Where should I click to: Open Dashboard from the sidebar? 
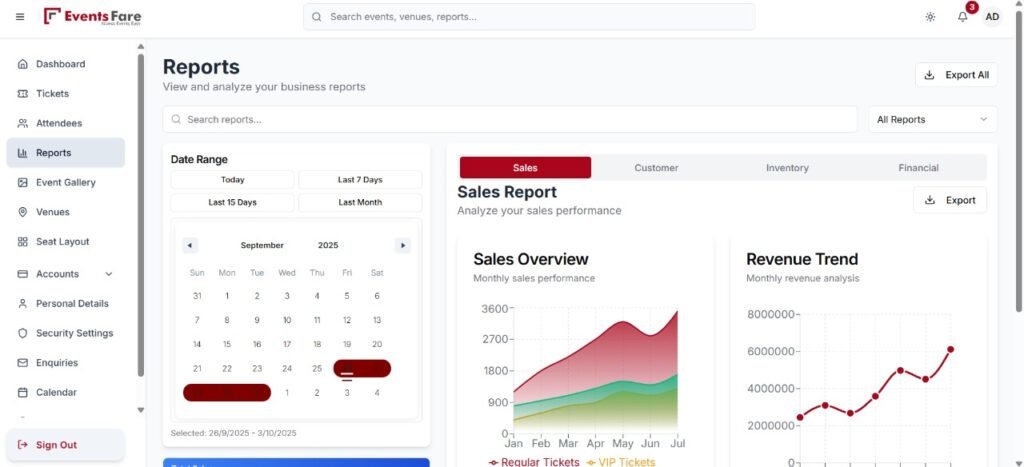tap(60, 64)
